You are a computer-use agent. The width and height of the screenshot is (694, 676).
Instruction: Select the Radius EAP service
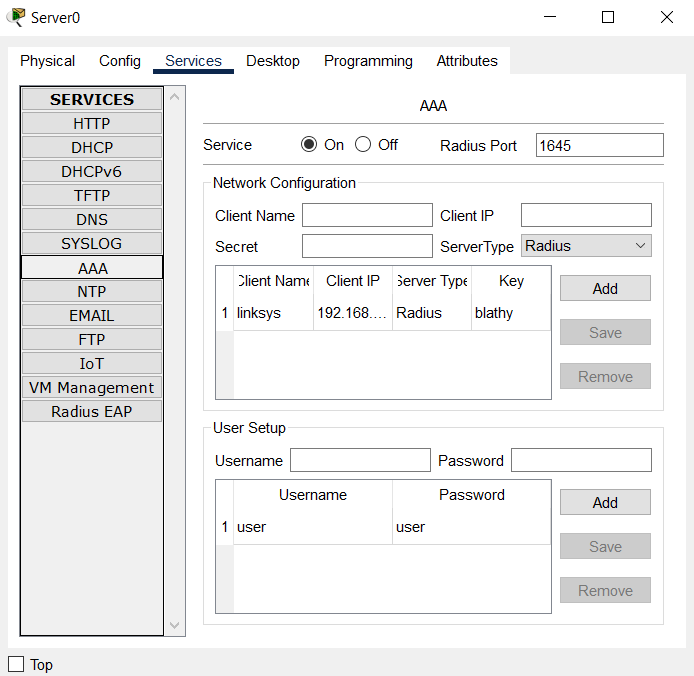pyautogui.click(x=92, y=412)
